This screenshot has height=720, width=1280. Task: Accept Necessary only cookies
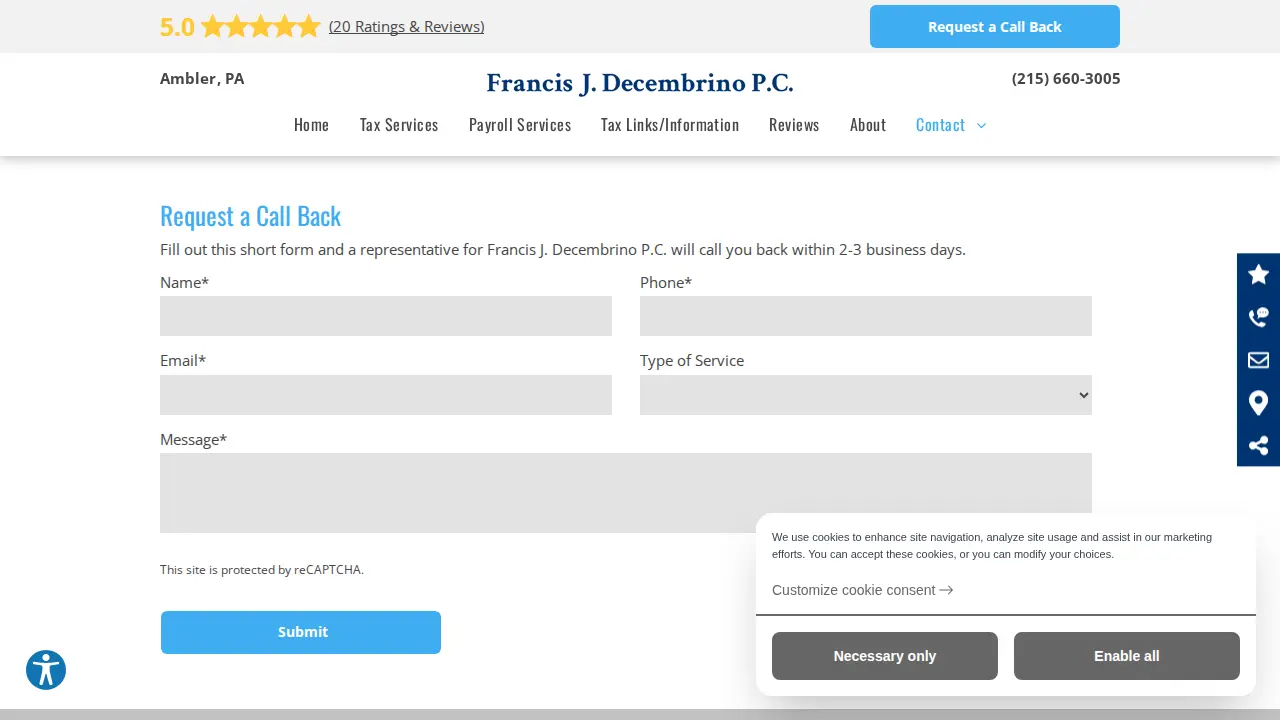[x=885, y=656]
